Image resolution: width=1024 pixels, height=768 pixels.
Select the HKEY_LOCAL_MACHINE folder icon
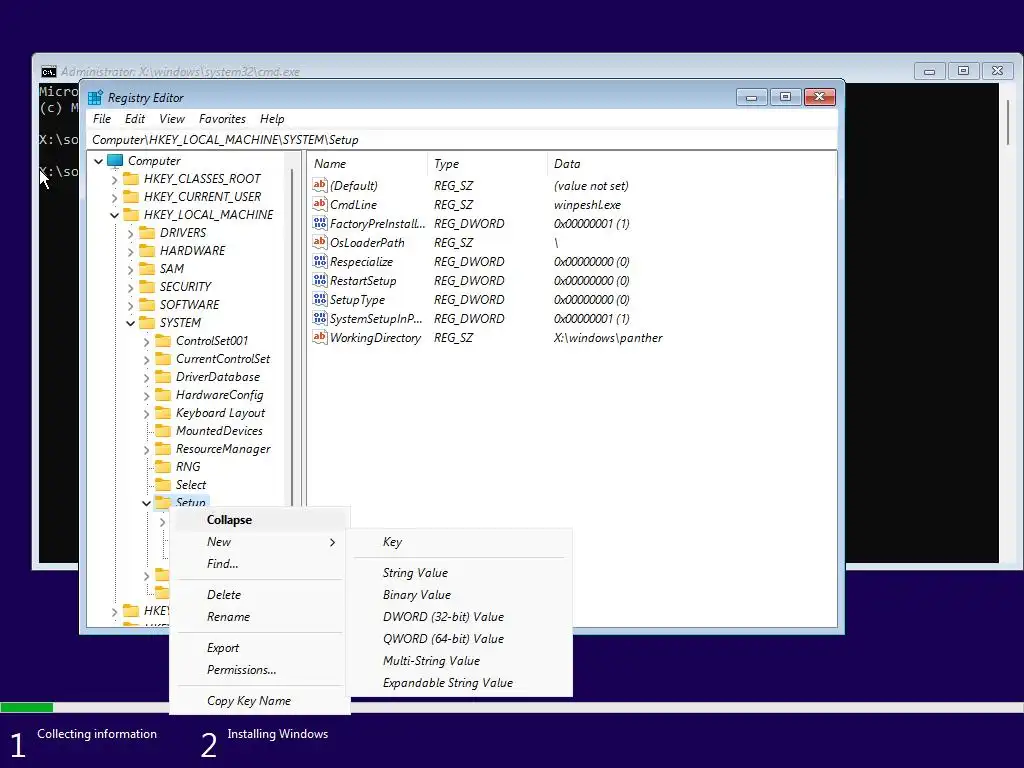131,214
